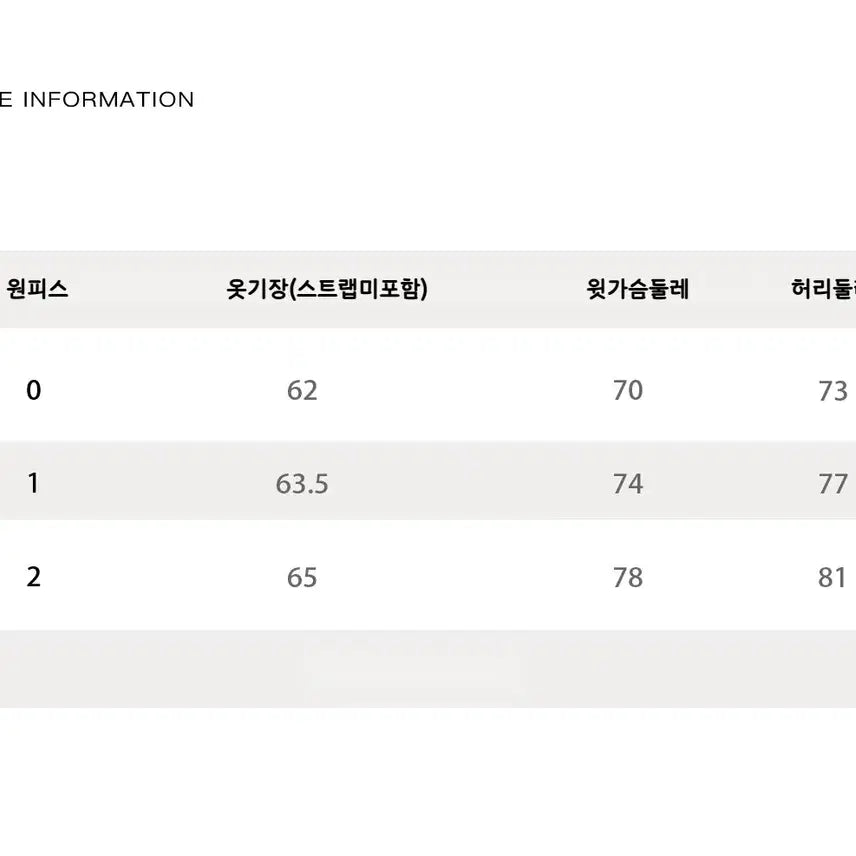
Task: Click the shaded size 1 row background
Action: 428,480
